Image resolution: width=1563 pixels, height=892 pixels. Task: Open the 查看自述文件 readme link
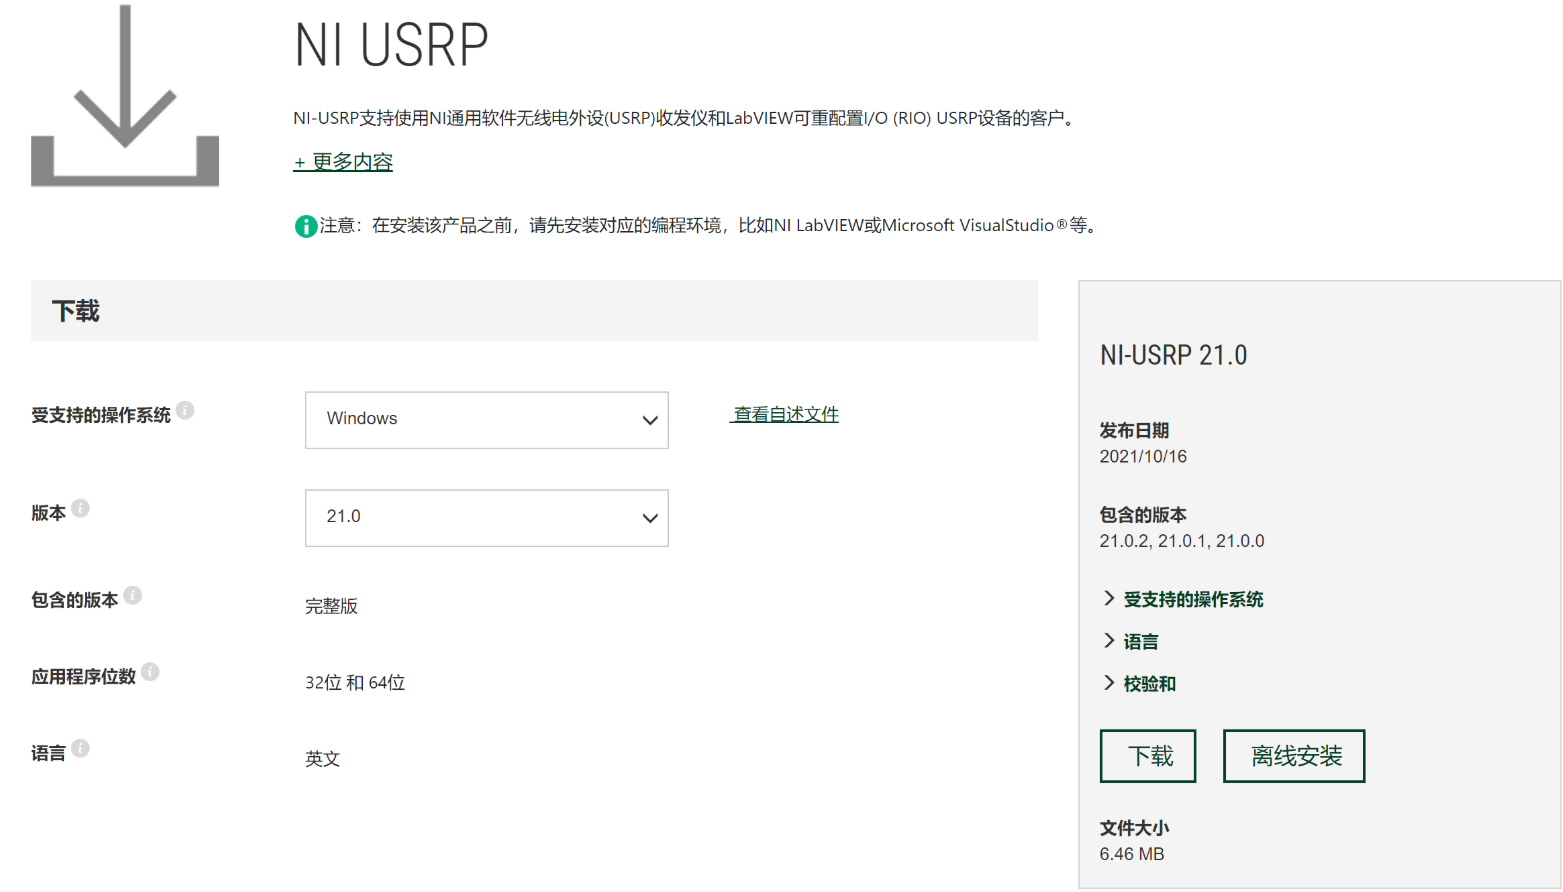pos(784,413)
